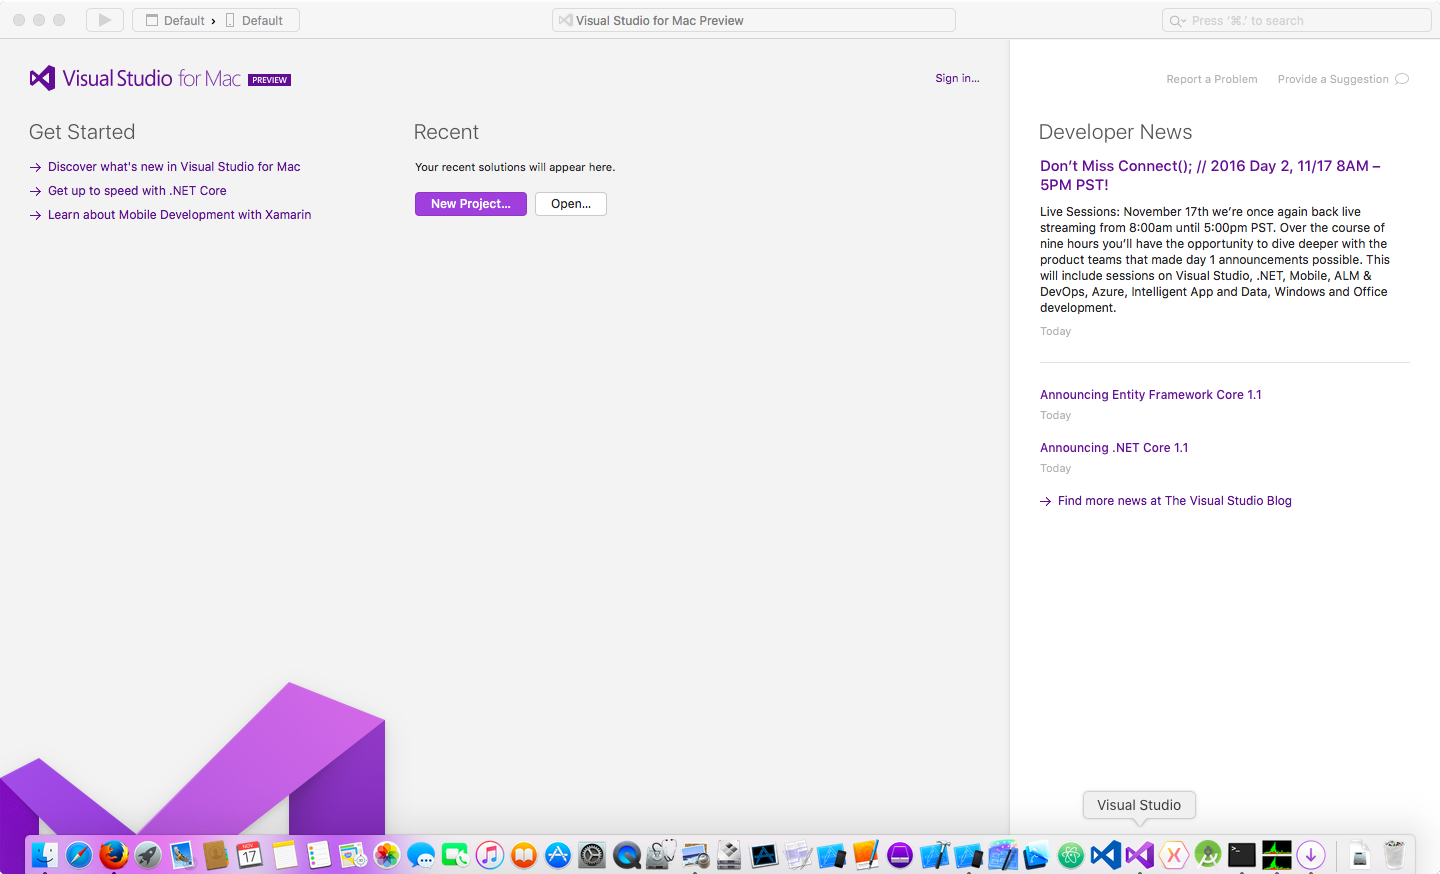Viewport: 1440px width, 874px height.
Task: Open the purple Downloads arrow icon in dock
Action: click(x=1311, y=855)
